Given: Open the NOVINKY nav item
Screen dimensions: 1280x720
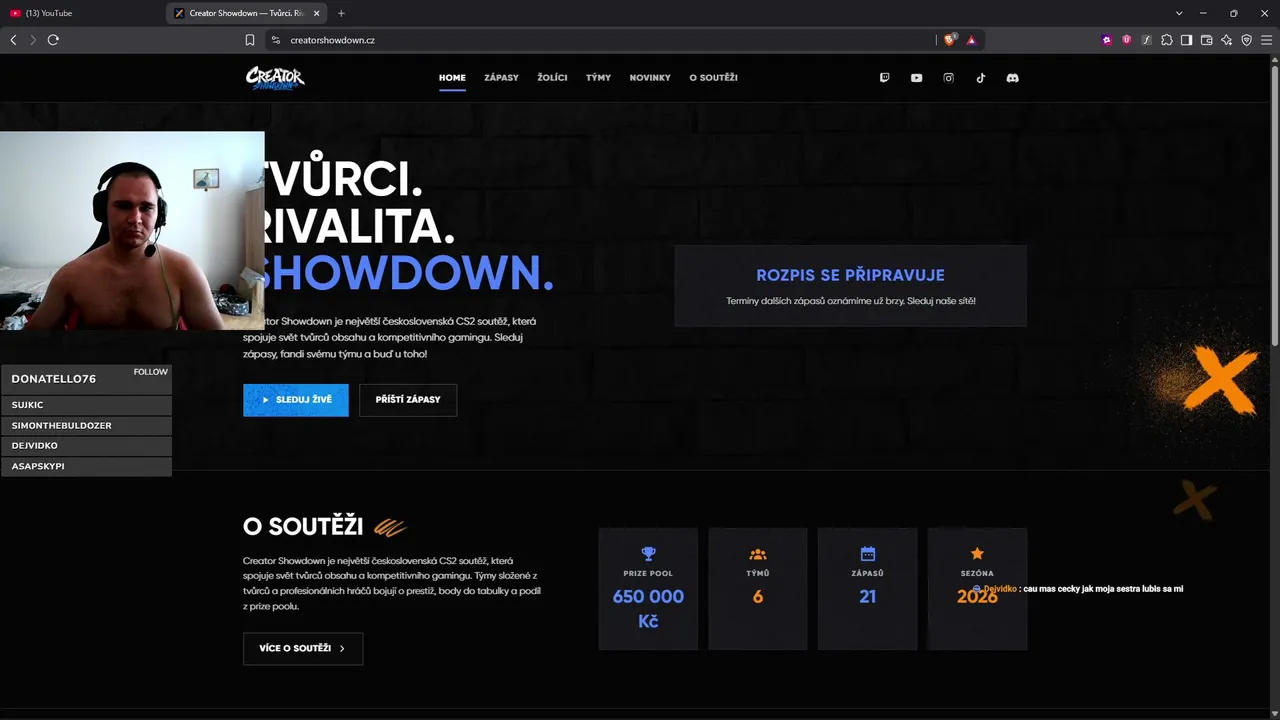Looking at the screenshot, I should (650, 78).
